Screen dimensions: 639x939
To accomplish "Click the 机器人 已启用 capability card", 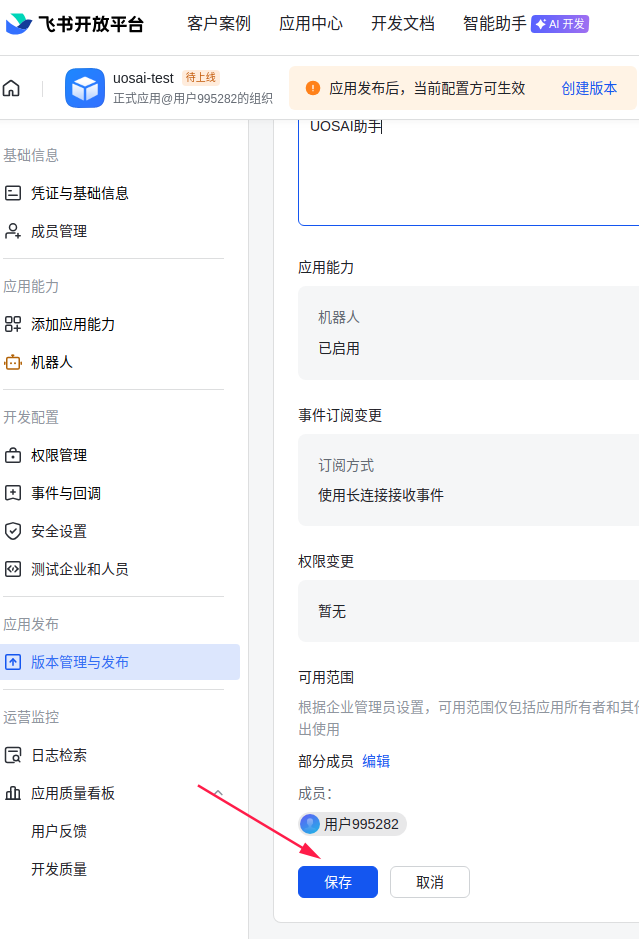I will tap(468, 333).
